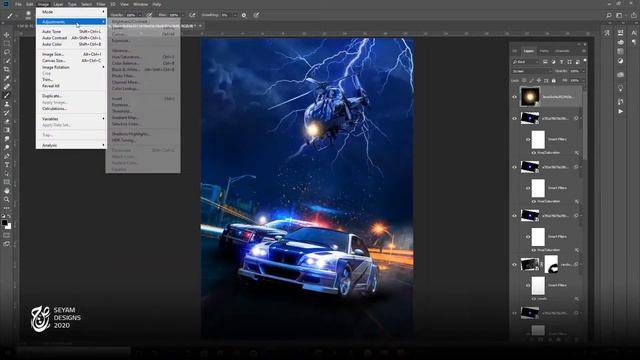Click the background color swatch
The height and width of the screenshot is (360, 640).
coord(9,227)
